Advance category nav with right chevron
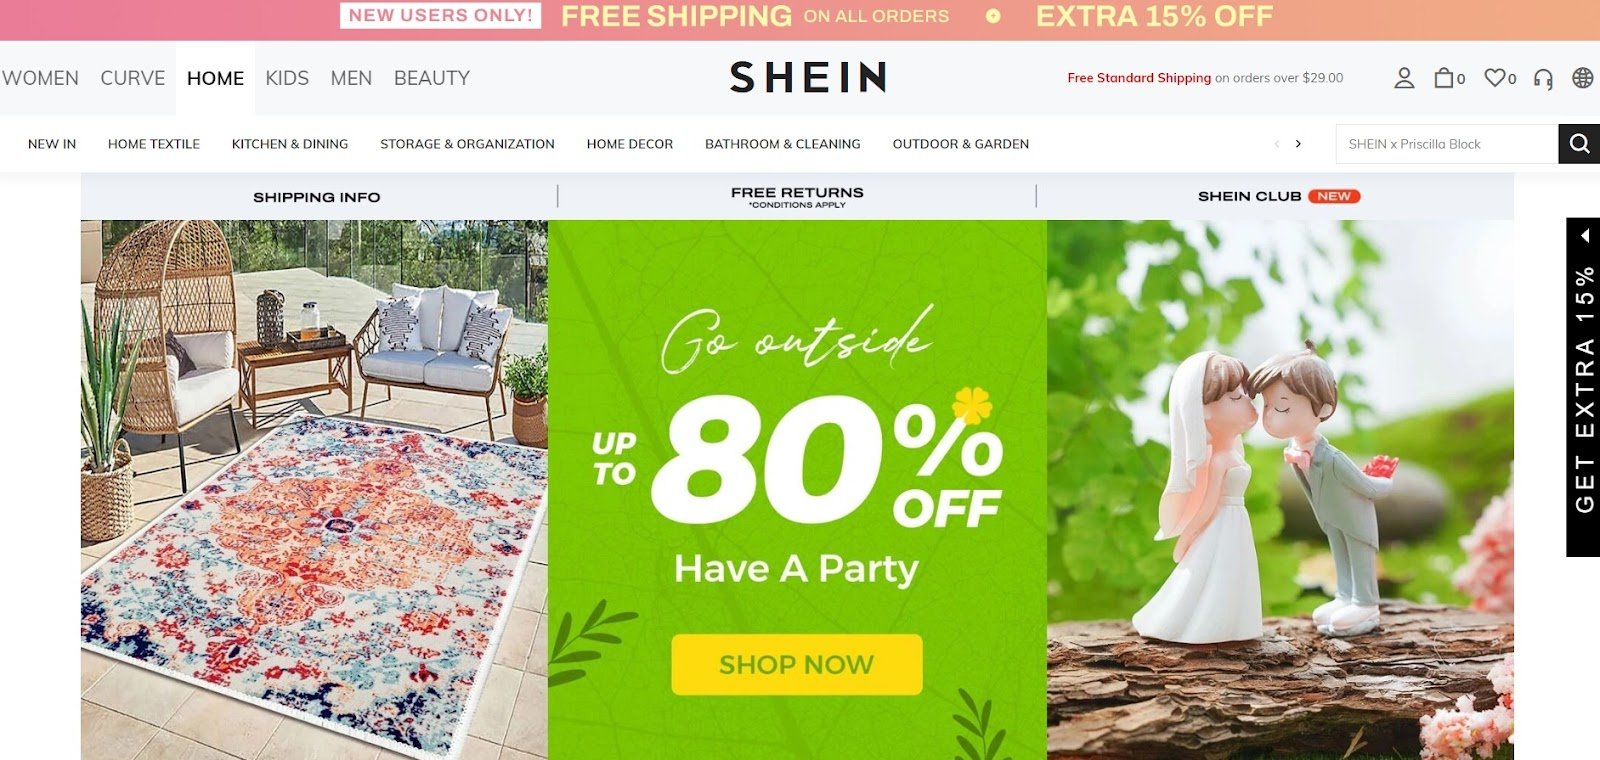 click(1298, 144)
